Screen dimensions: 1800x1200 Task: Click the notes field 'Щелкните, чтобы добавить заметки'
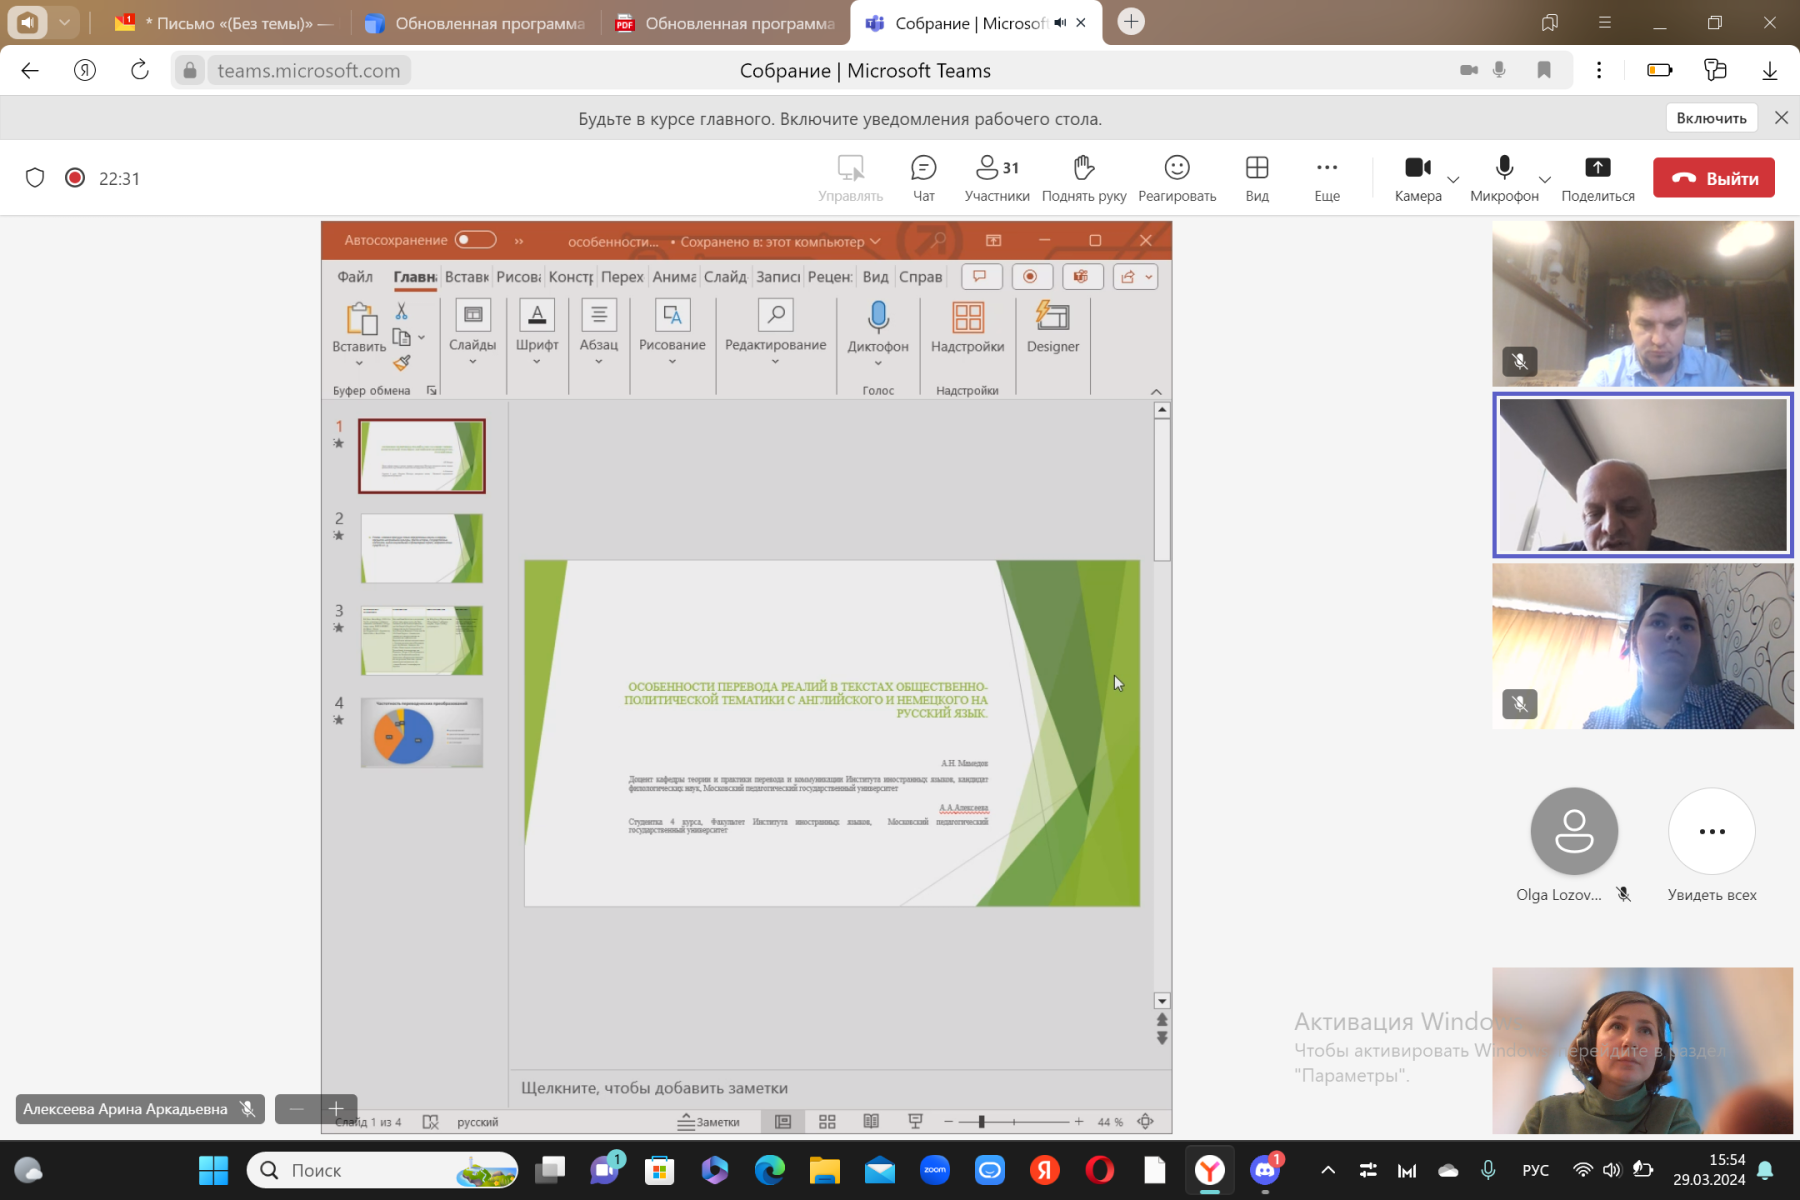coord(654,1088)
